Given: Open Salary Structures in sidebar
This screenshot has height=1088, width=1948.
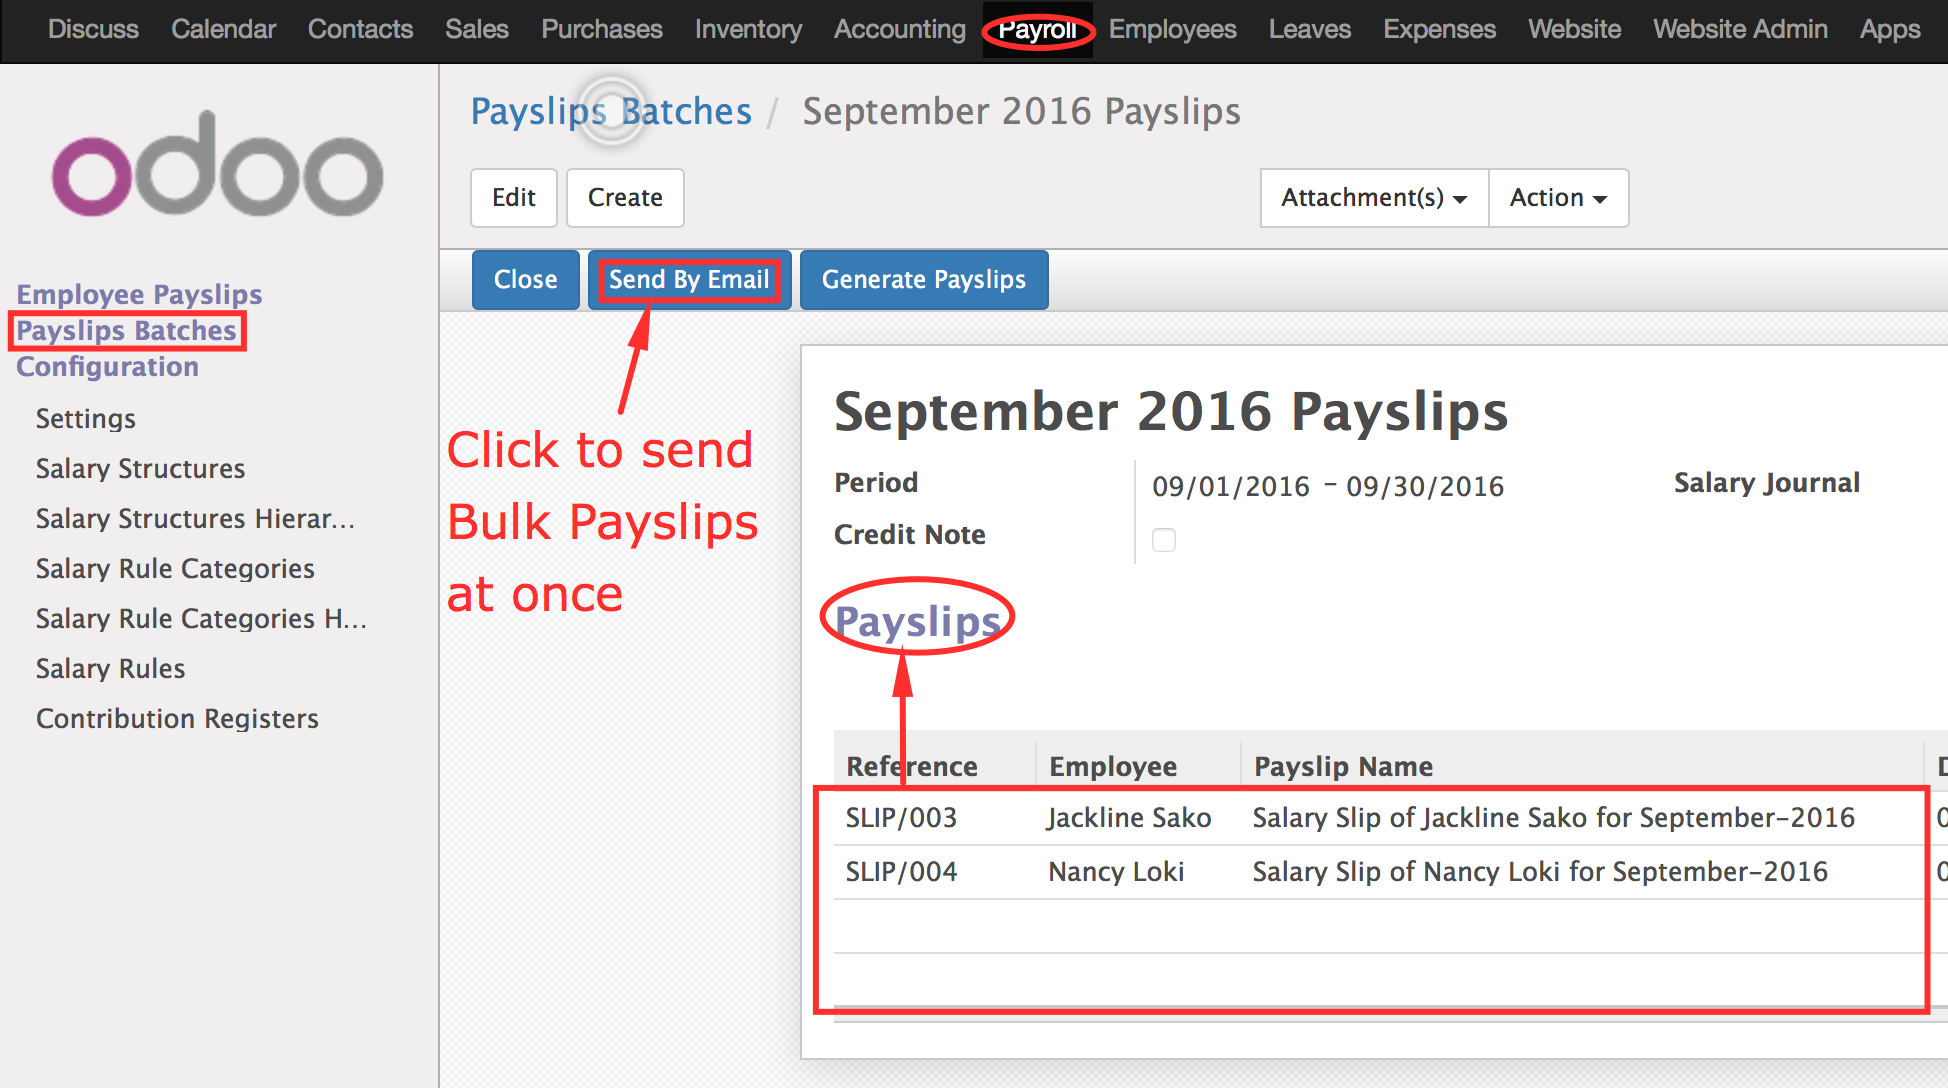Looking at the screenshot, I should coord(140,468).
